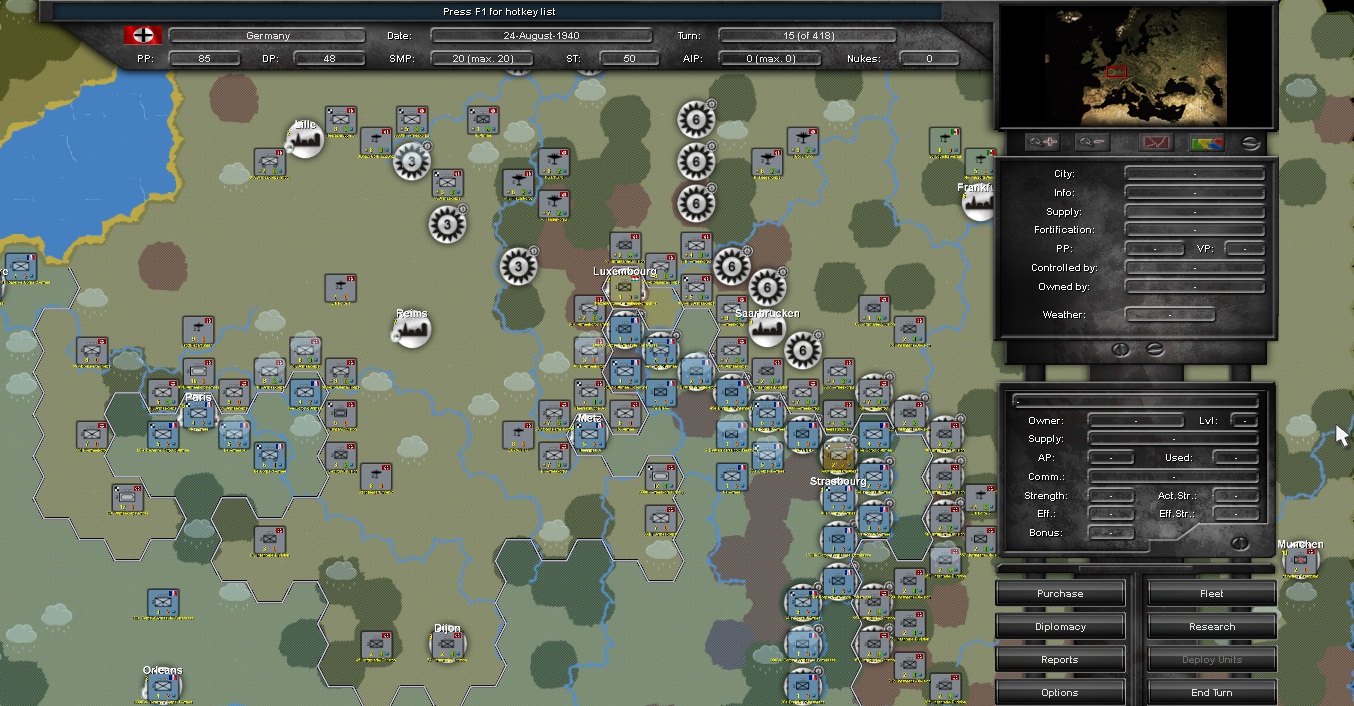Image resolution: width=1354 pixels, height=706 pixels.
Task: Click the Press F1 for hotkey list bar
Action: [x=497, y=12]
